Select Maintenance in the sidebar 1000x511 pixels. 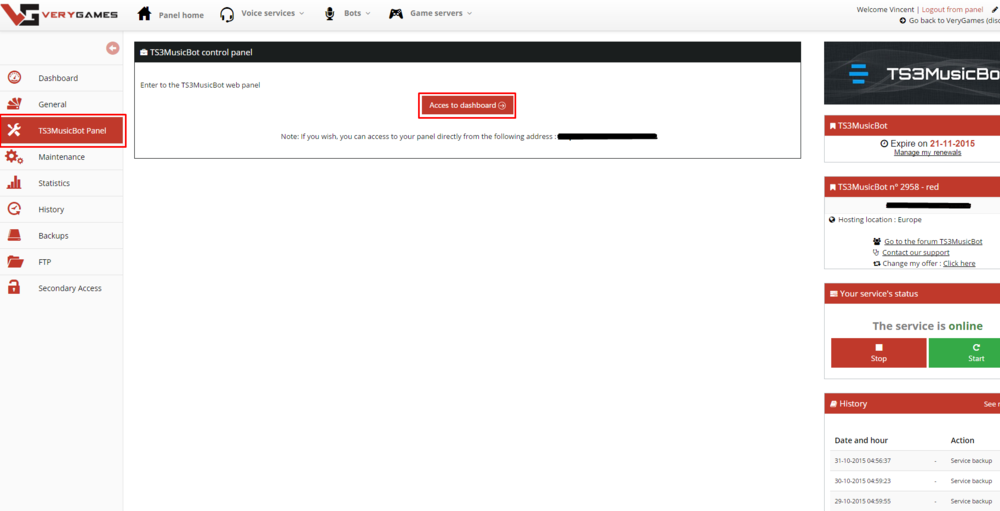tap(61, 157)
